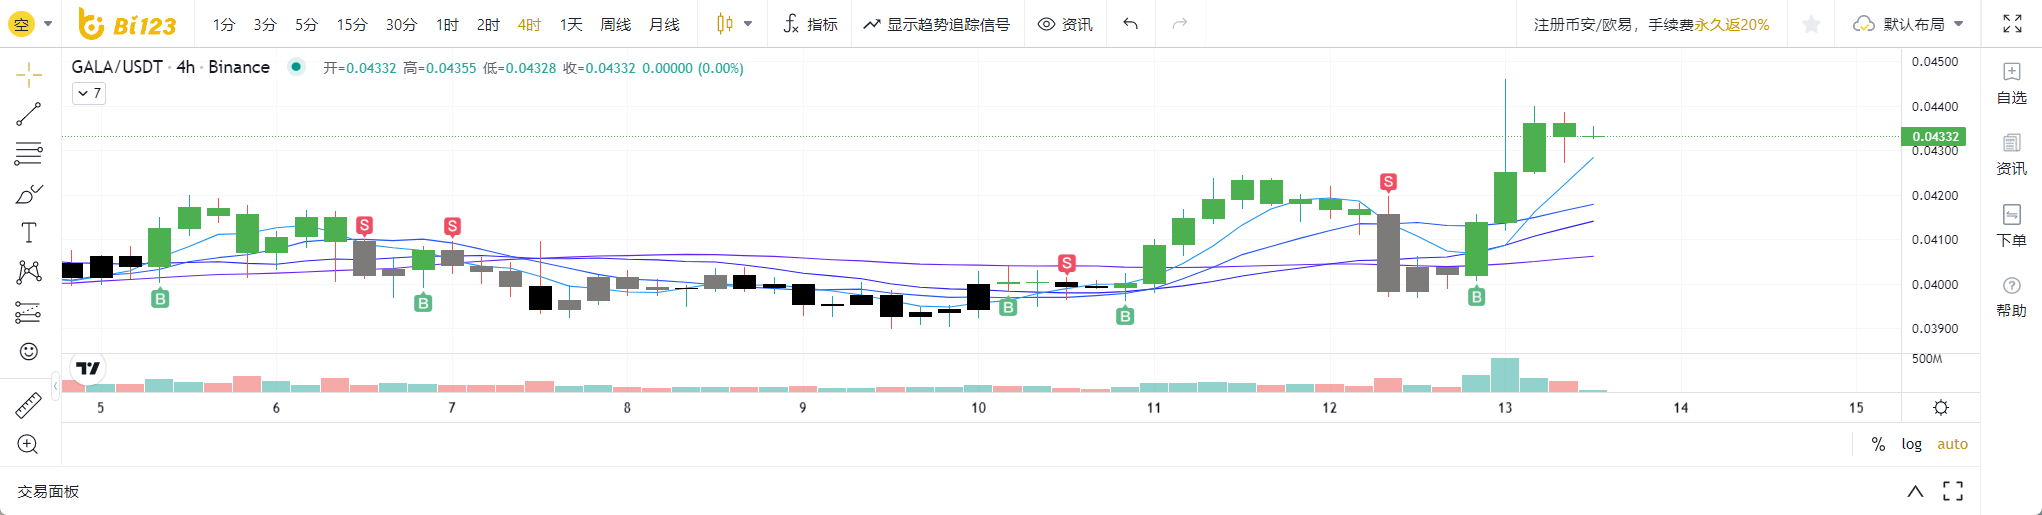Image resolution: width=2042 pixels, height=515 pixels.
Task: Open the 默认布局 layout dropdown
Action: coord(1908,24)
